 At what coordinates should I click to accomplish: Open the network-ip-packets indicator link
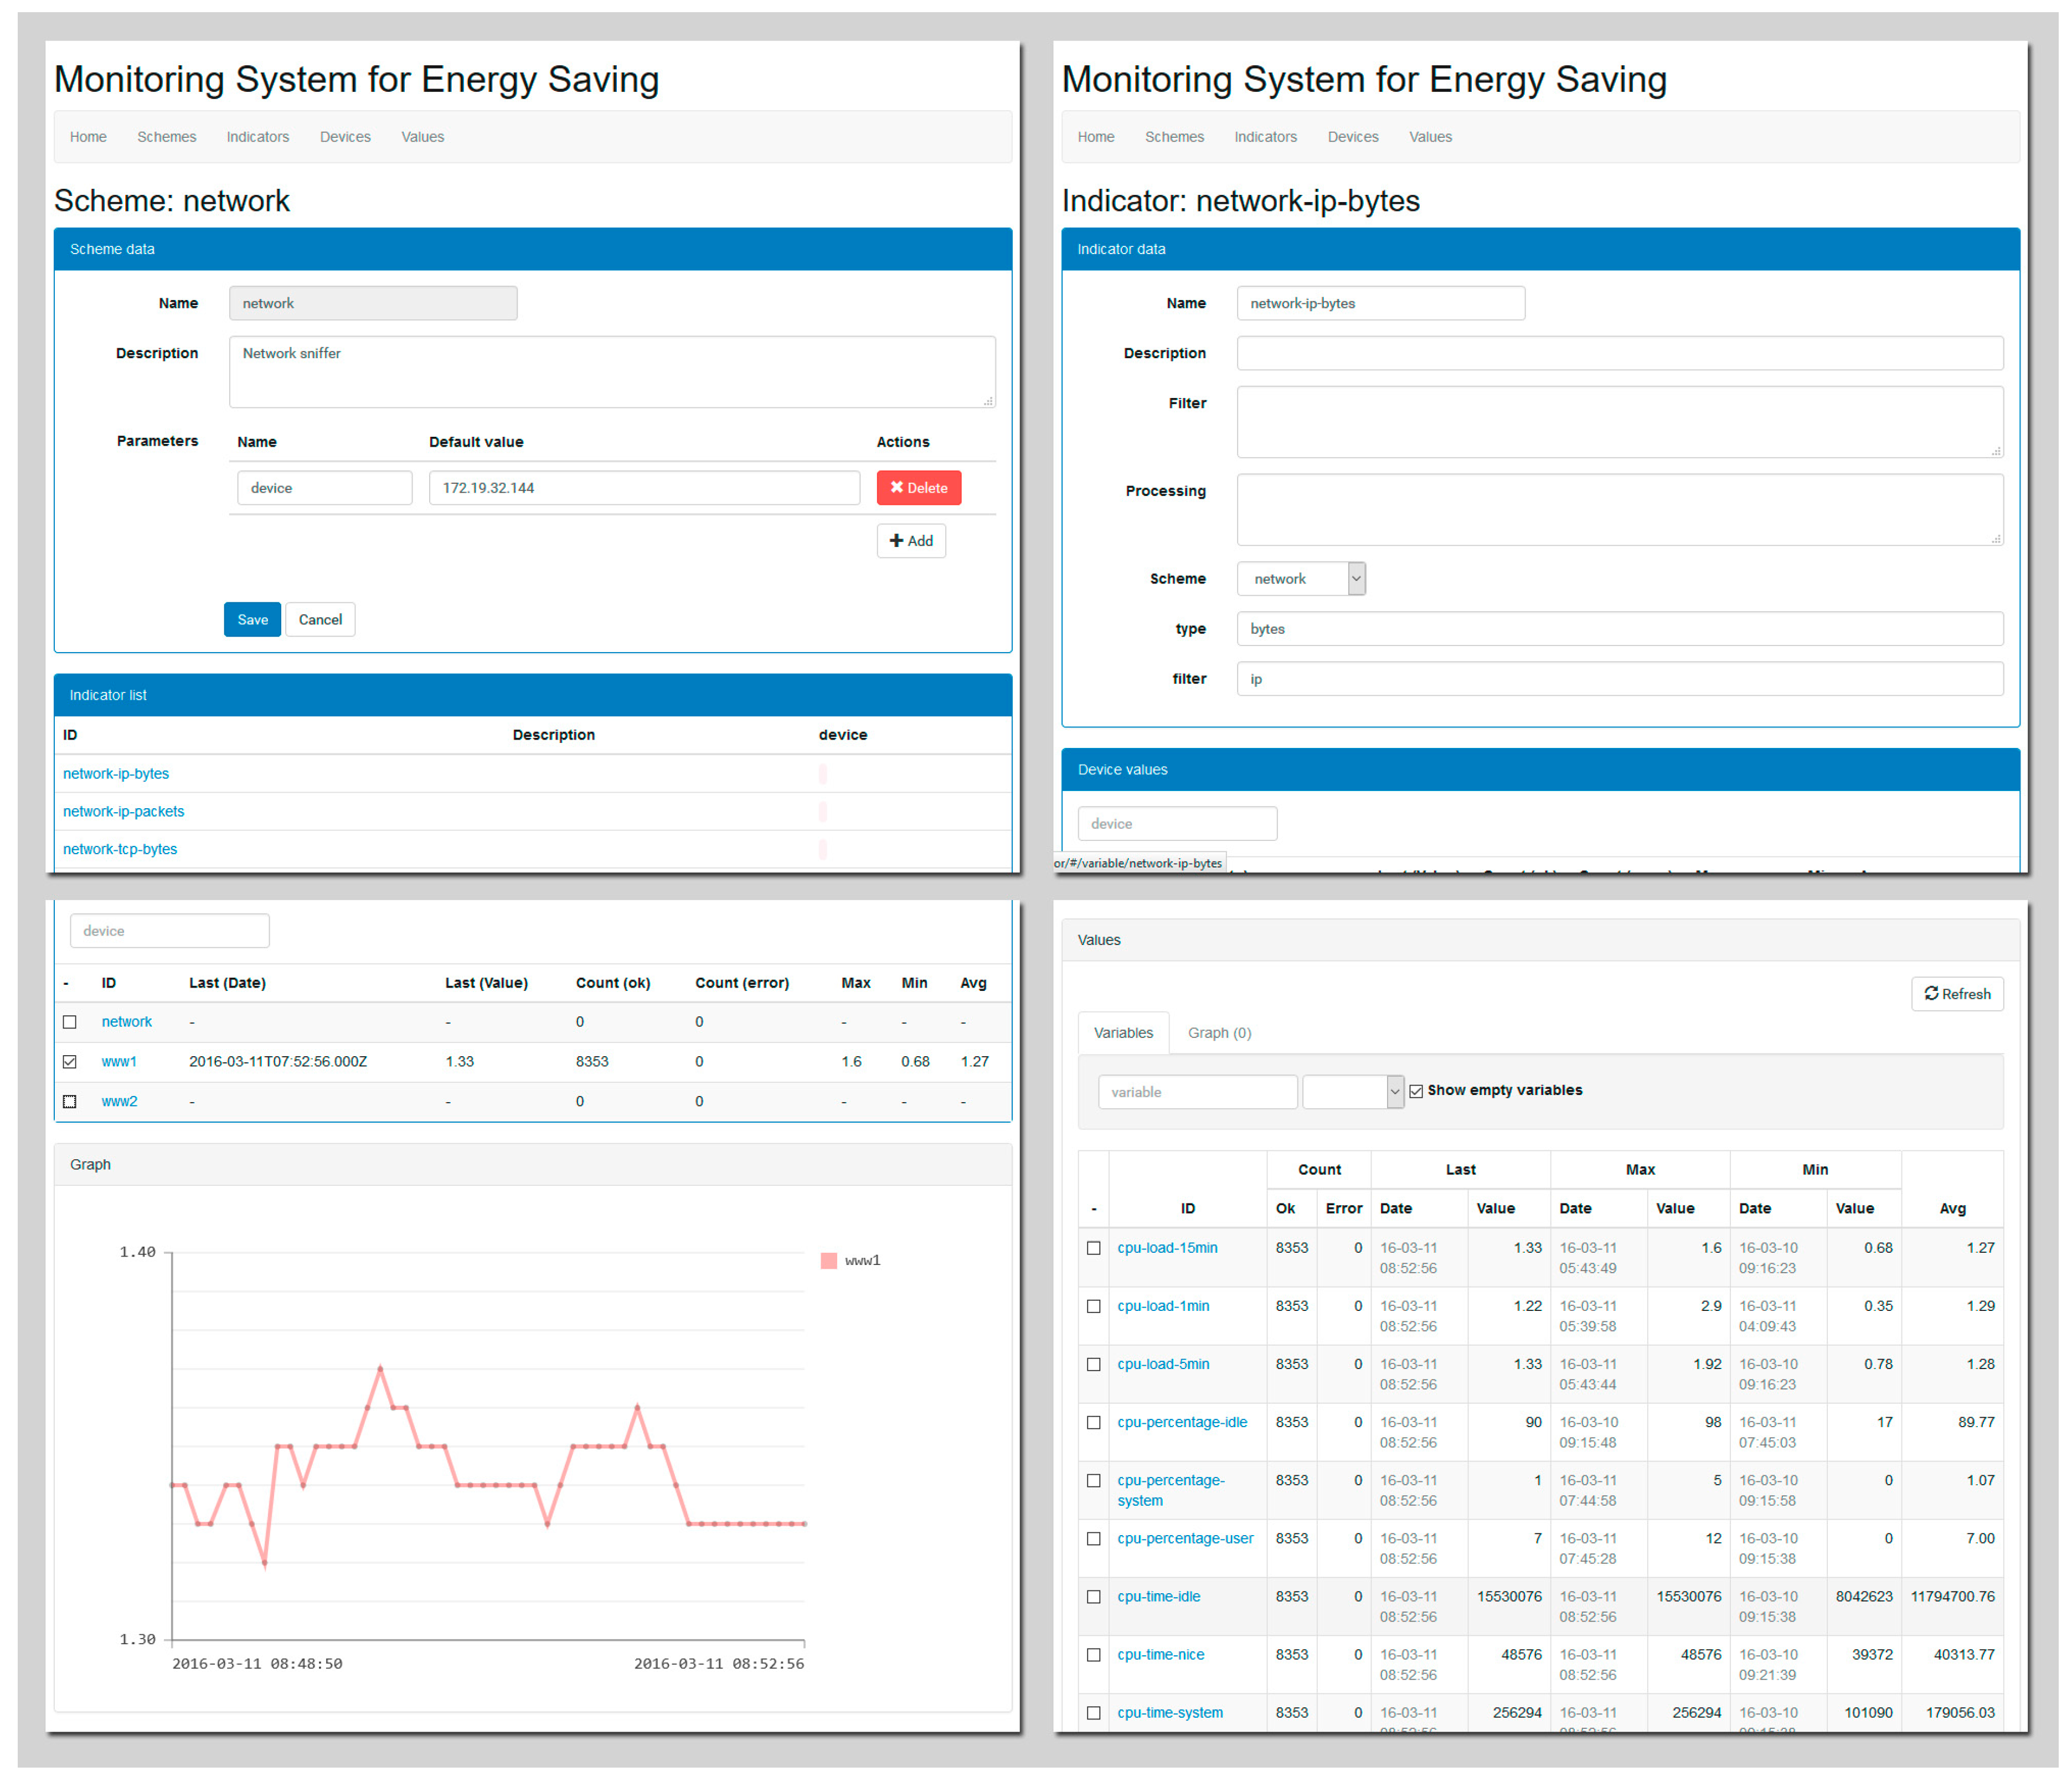[123, 811]
